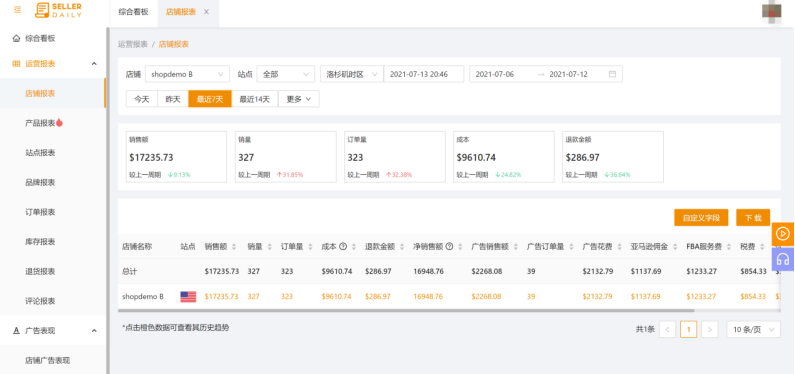Click the 退款金额 $286.97 summary card

[x=613, y=157]
